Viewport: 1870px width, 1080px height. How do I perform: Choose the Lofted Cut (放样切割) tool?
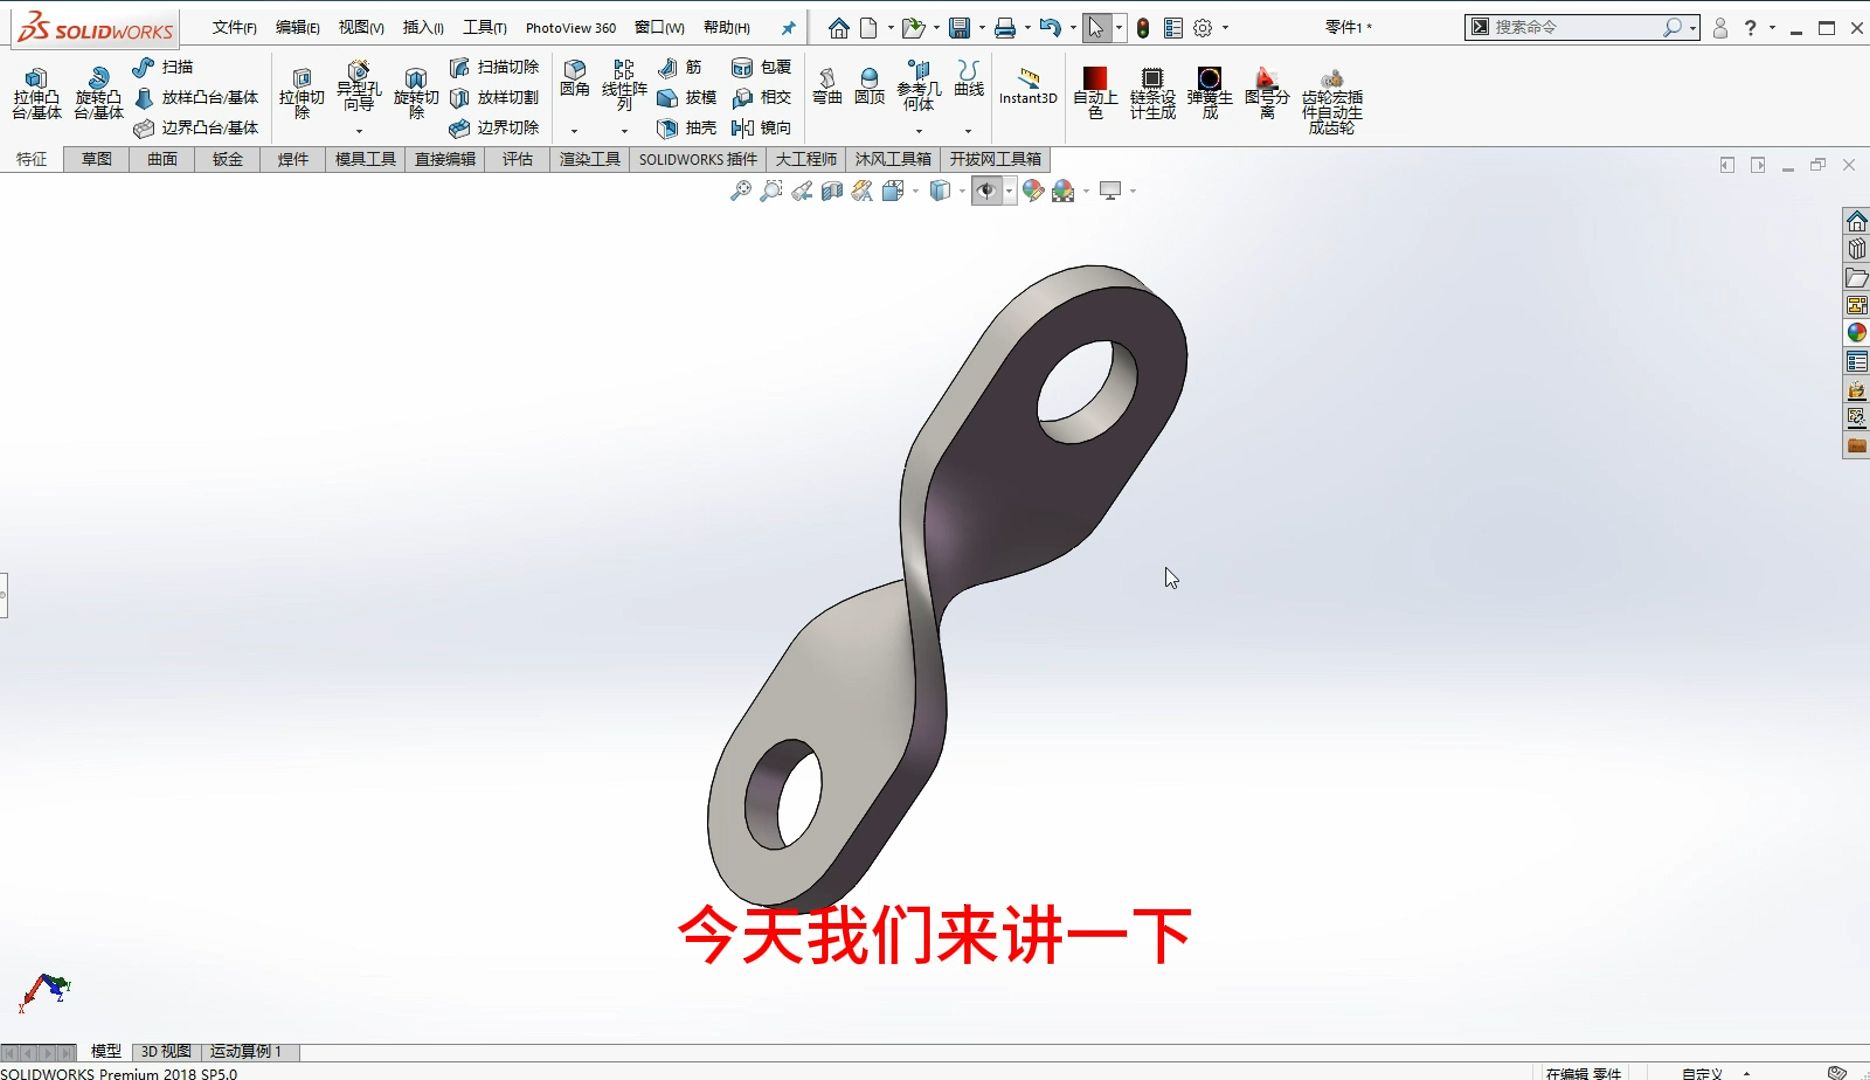tap(495, 97)
